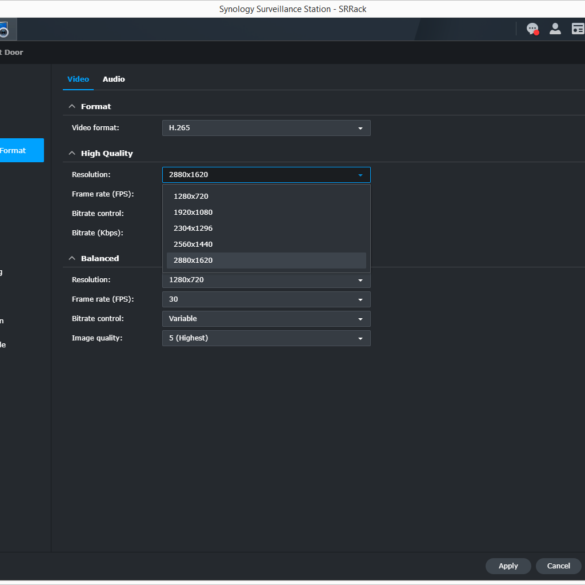This screenshot has width=585, height=585.
Task: Collapse the Format section
Action: 72,107
